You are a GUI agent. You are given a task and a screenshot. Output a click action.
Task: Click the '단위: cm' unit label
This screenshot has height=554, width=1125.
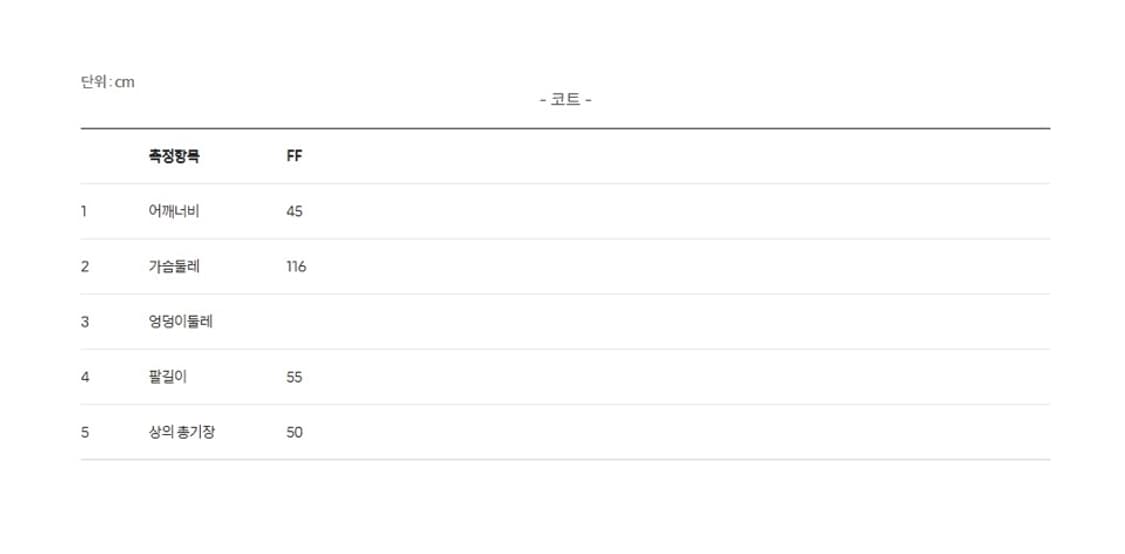click(x=107, y=82)
